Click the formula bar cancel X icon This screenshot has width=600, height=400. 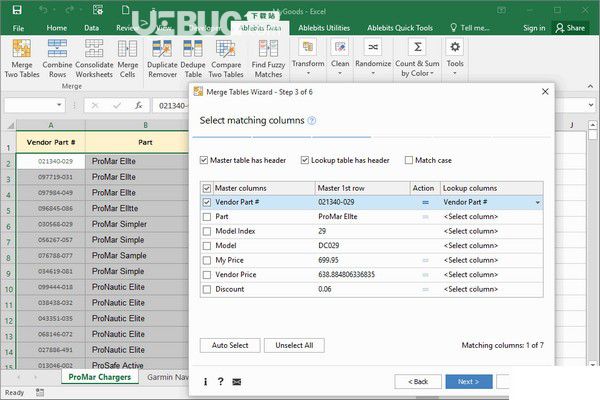point(95,105)
